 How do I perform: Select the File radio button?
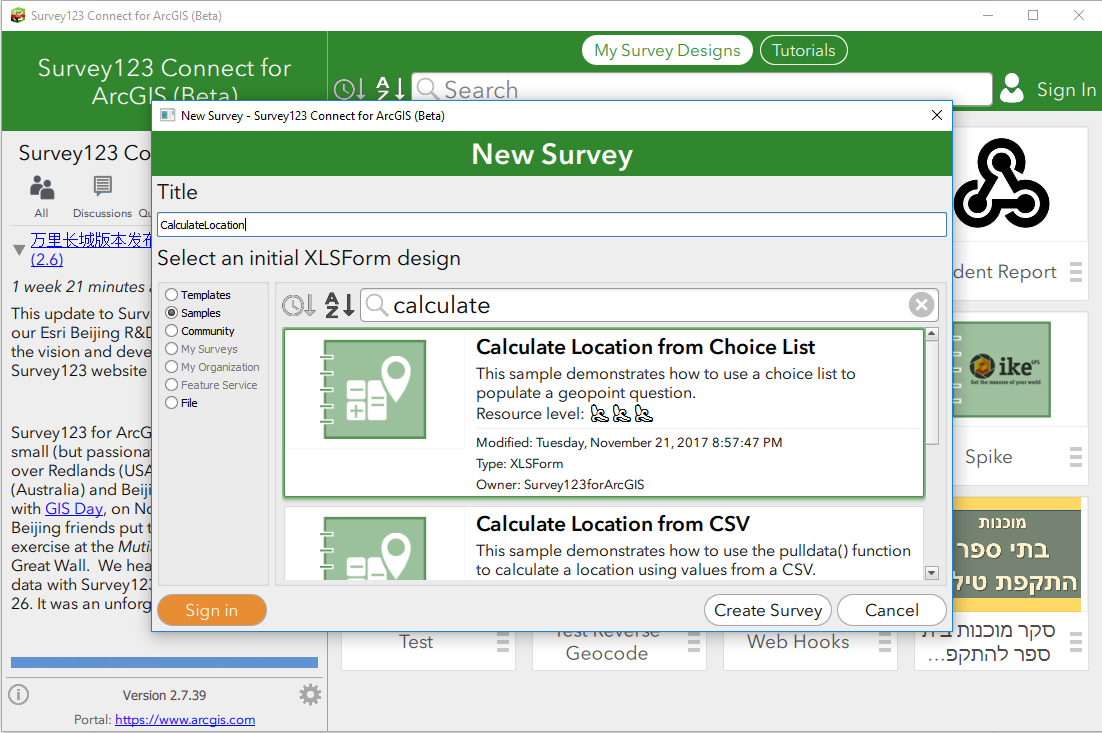[x=171, y=403]
